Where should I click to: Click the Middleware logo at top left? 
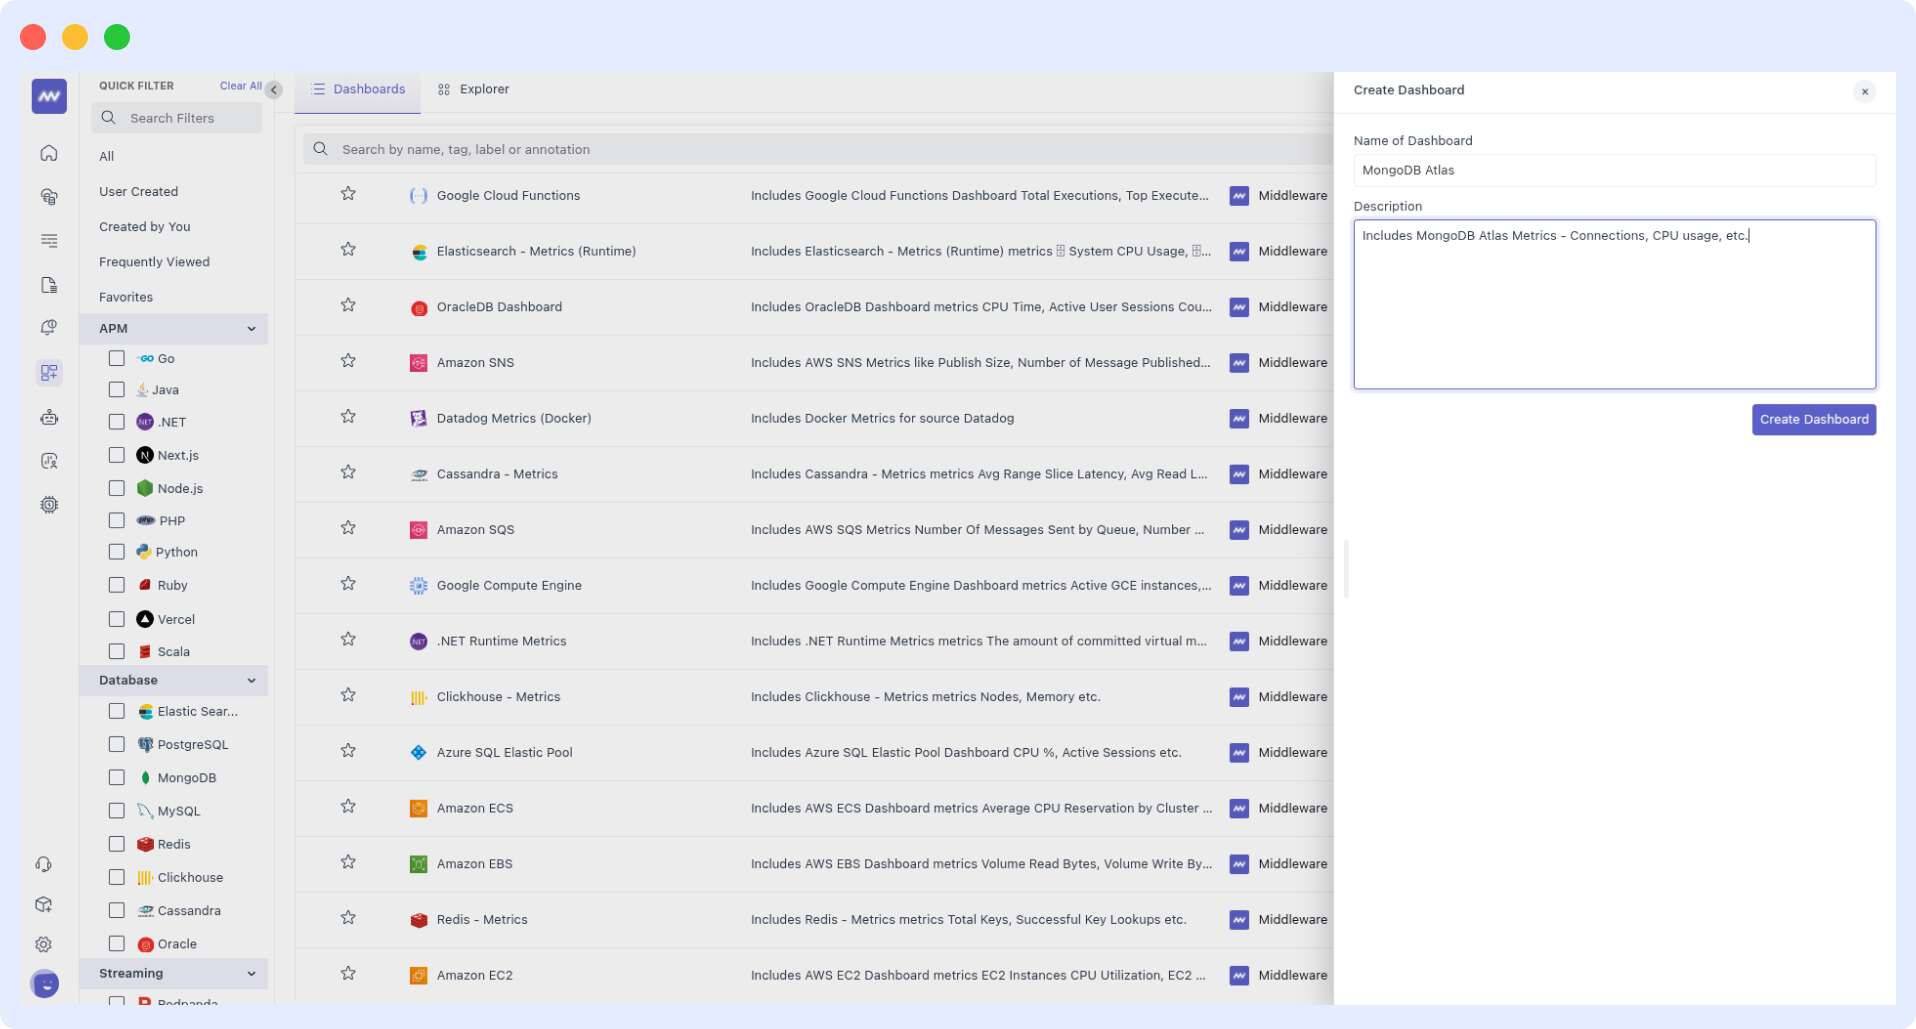pyautogui.click(x=48, y=96)
